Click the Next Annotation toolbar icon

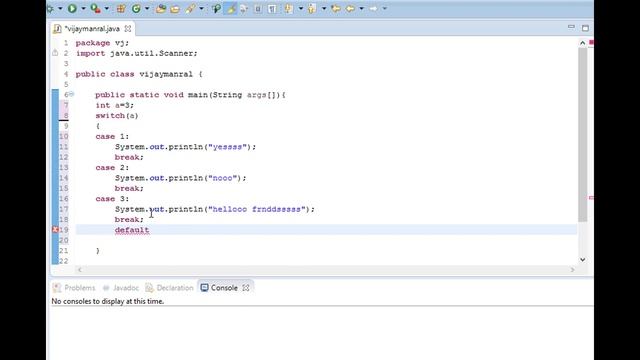289,8
